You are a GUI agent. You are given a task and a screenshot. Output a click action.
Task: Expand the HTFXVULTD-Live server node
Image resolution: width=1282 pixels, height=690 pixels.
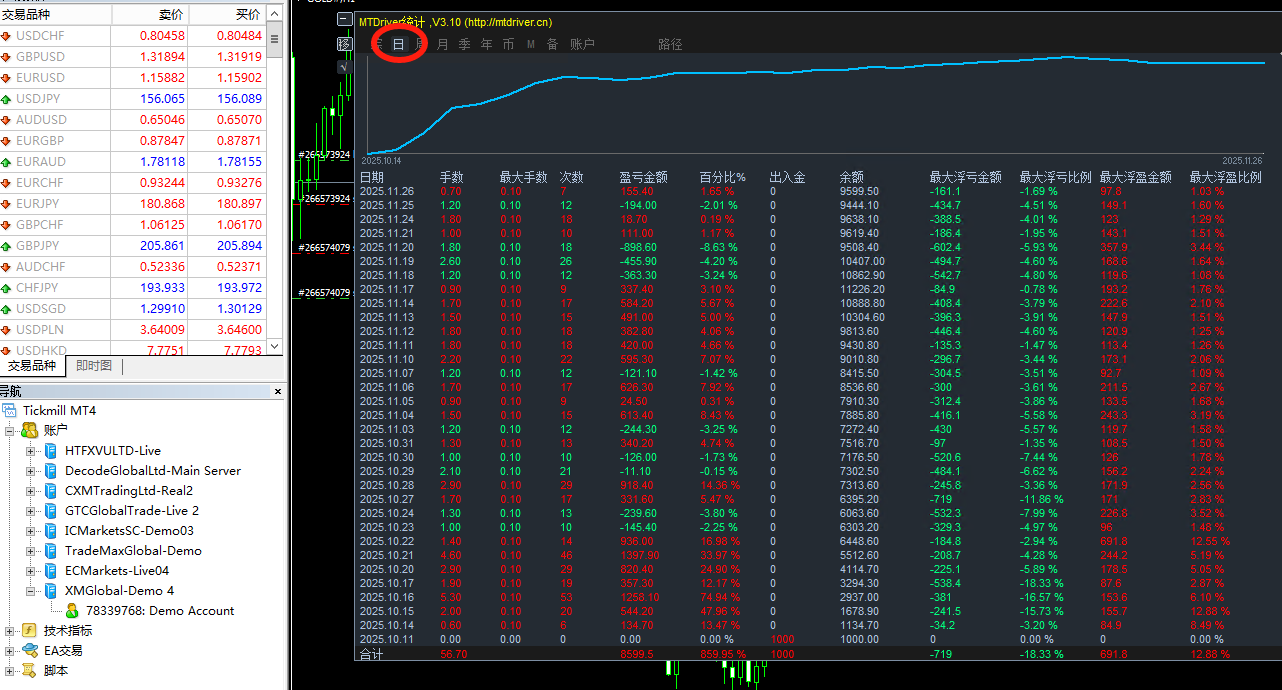tap(30, 451)
